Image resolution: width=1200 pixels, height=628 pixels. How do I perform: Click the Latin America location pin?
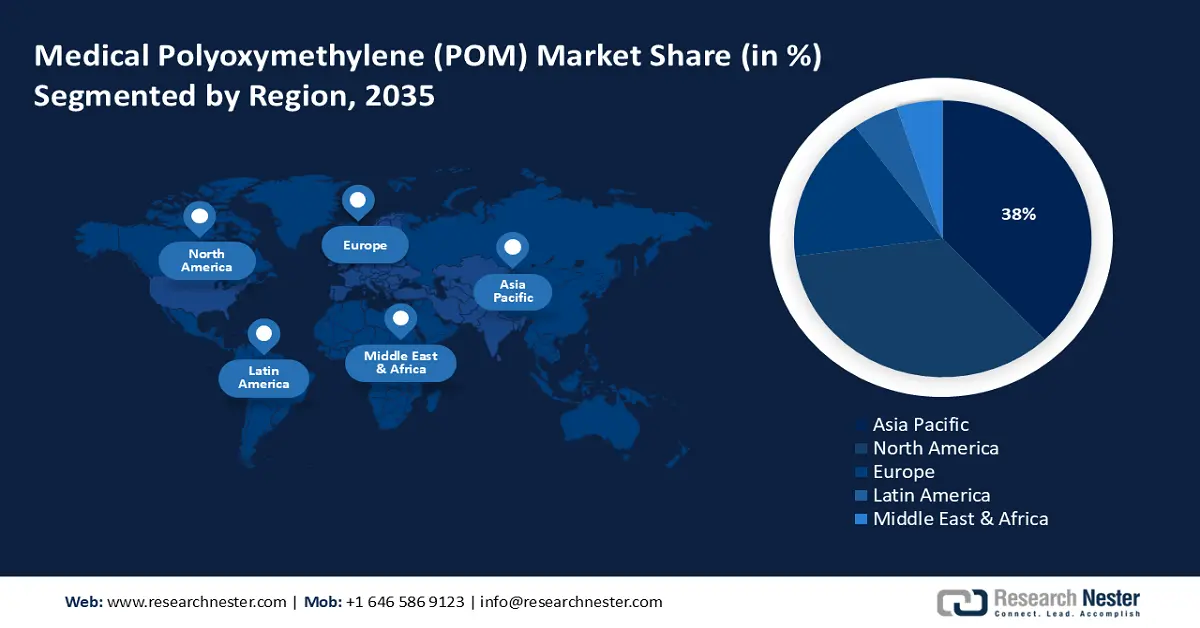[x=263, y=334]
